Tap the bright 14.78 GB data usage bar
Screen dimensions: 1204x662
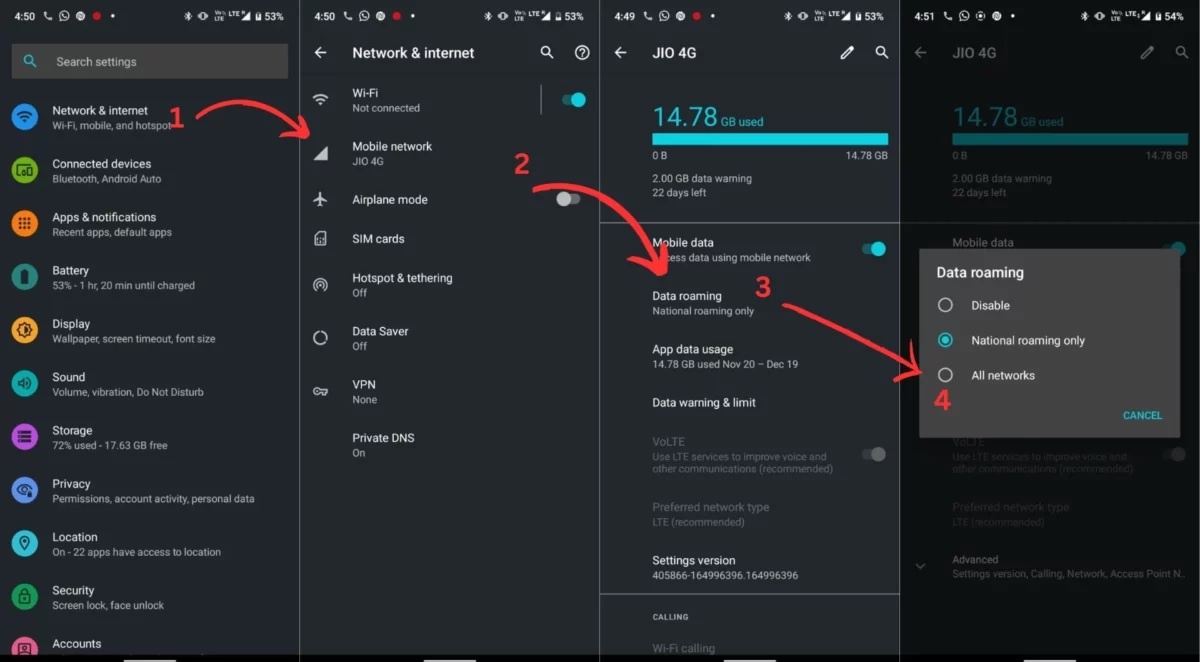pyautogui.click(x=770, y=139)
